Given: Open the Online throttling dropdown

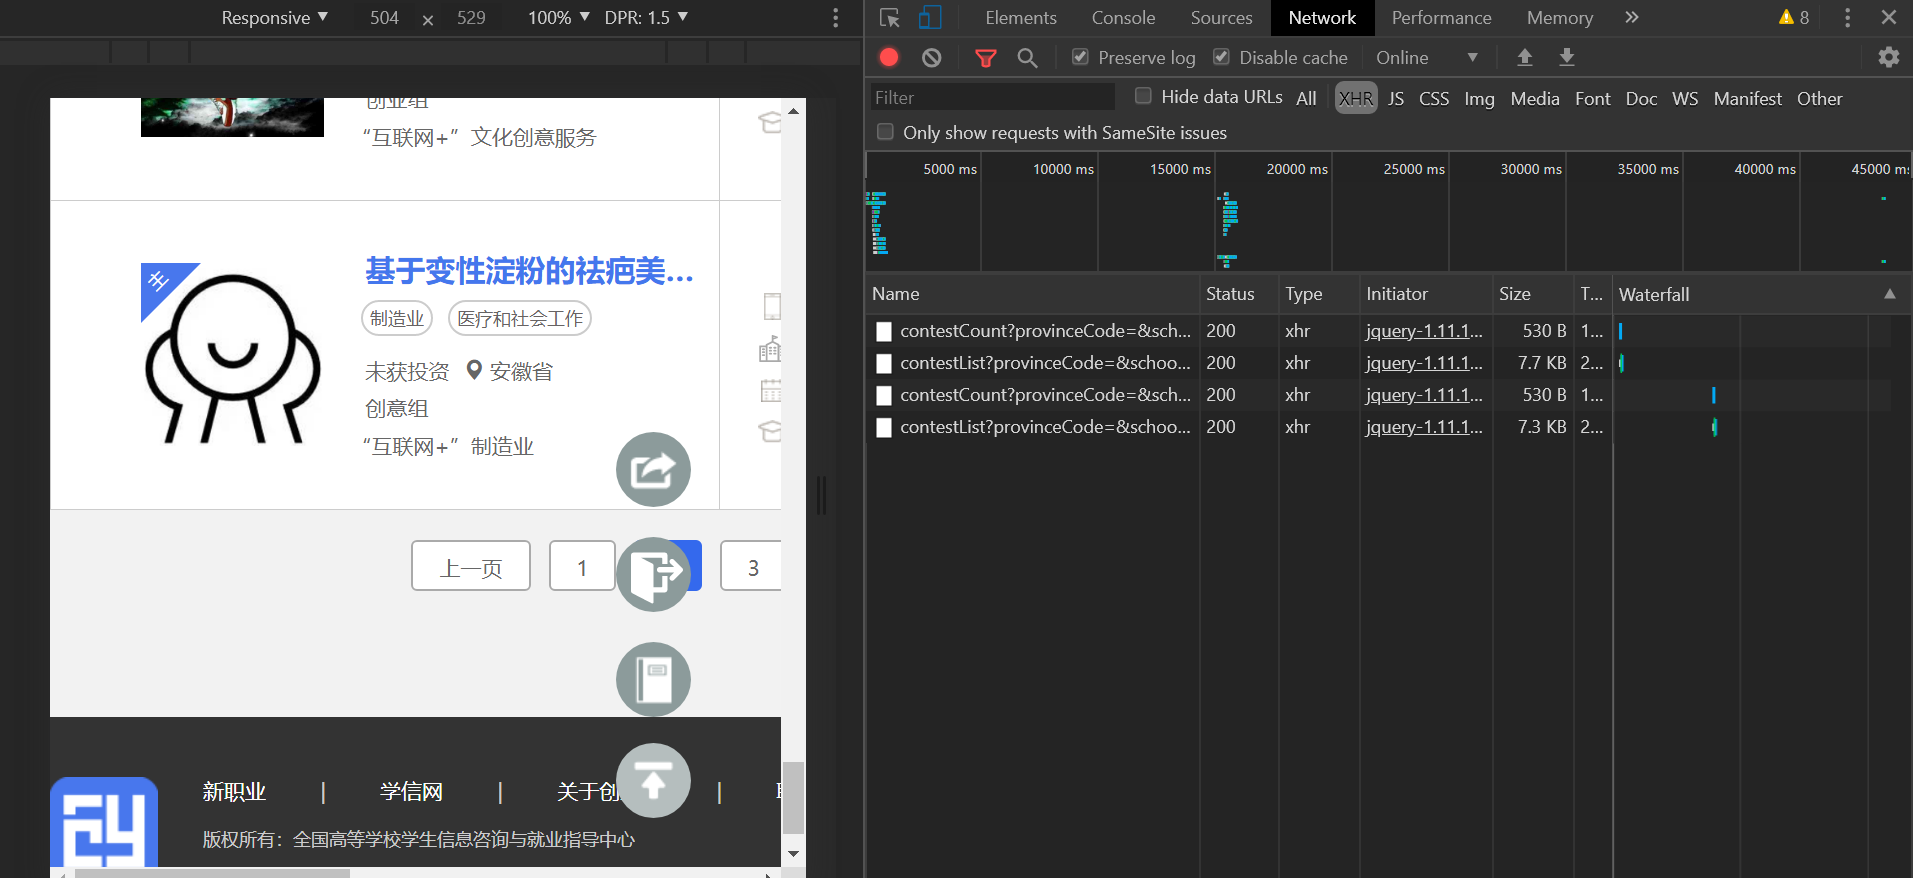Looking at the screenshot, I should [x=1426, y=58].
